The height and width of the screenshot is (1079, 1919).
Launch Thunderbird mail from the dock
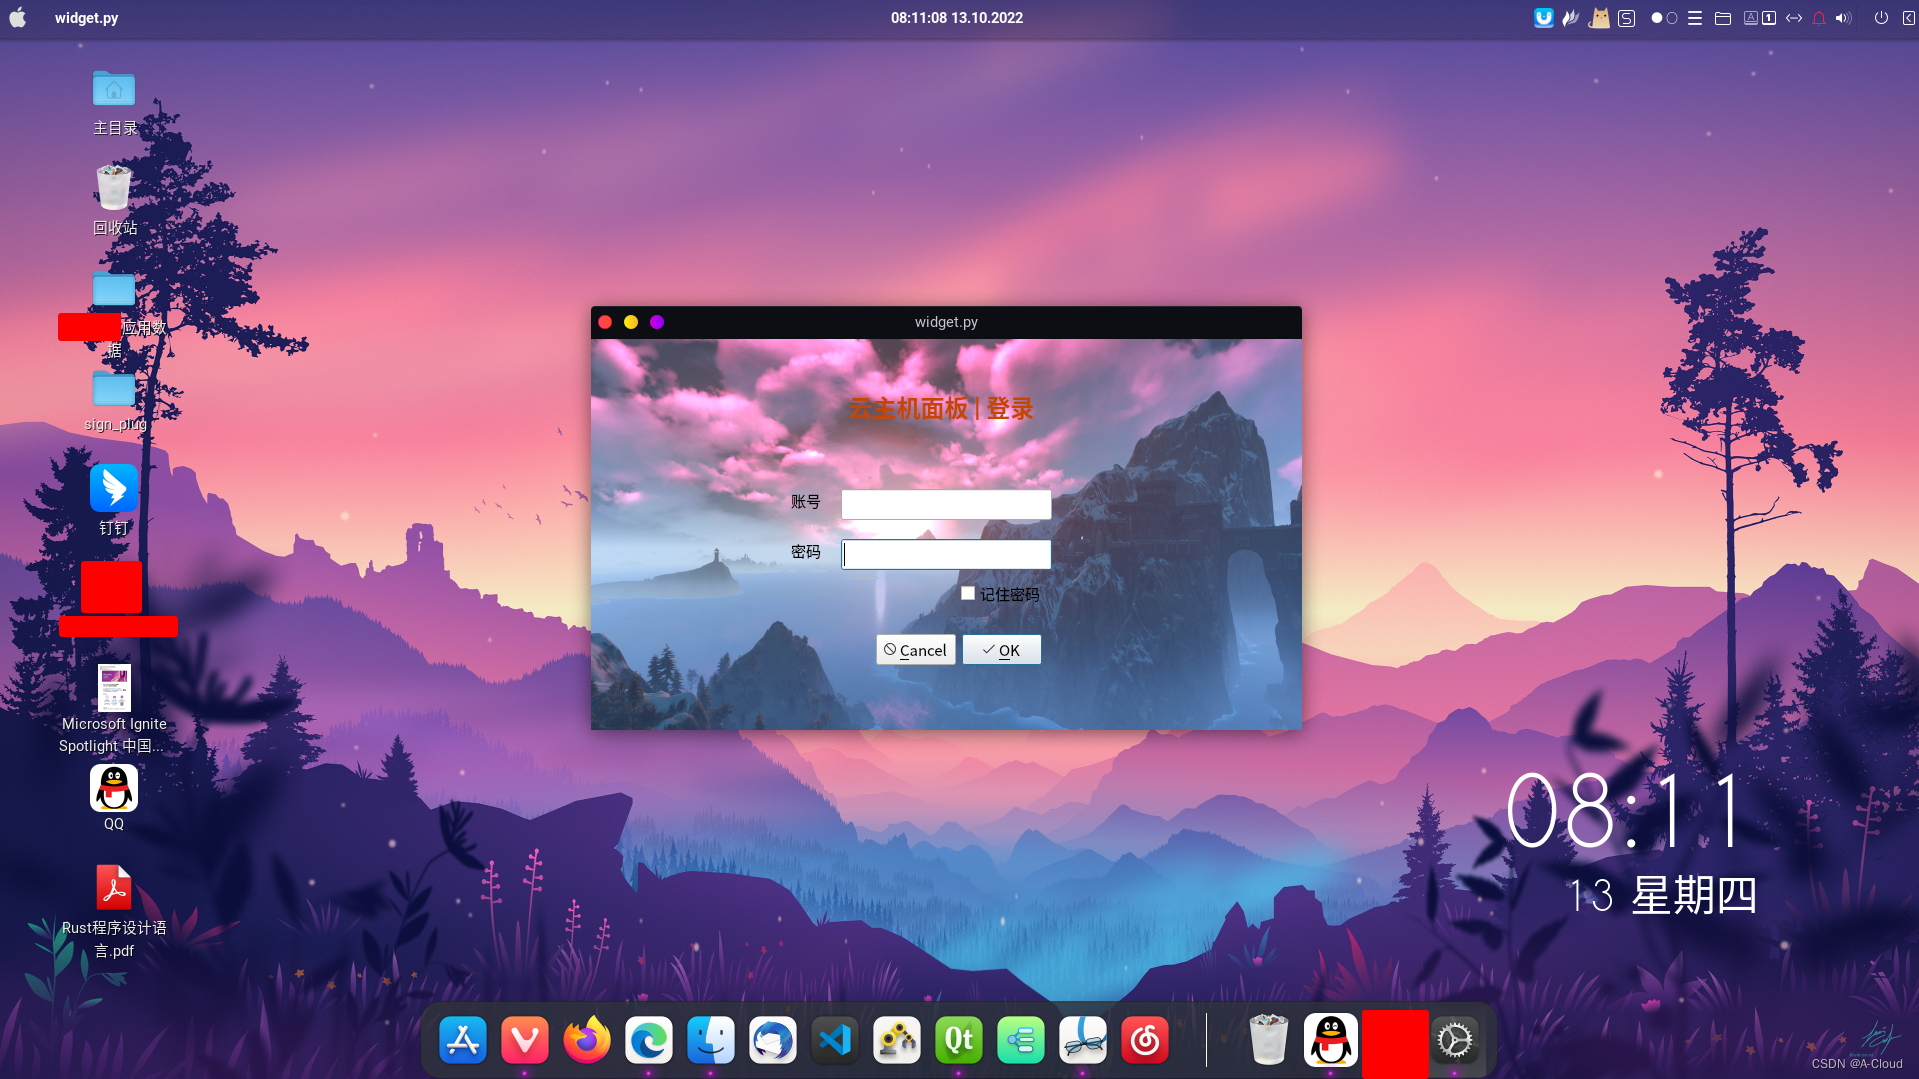coord(773,1040)
